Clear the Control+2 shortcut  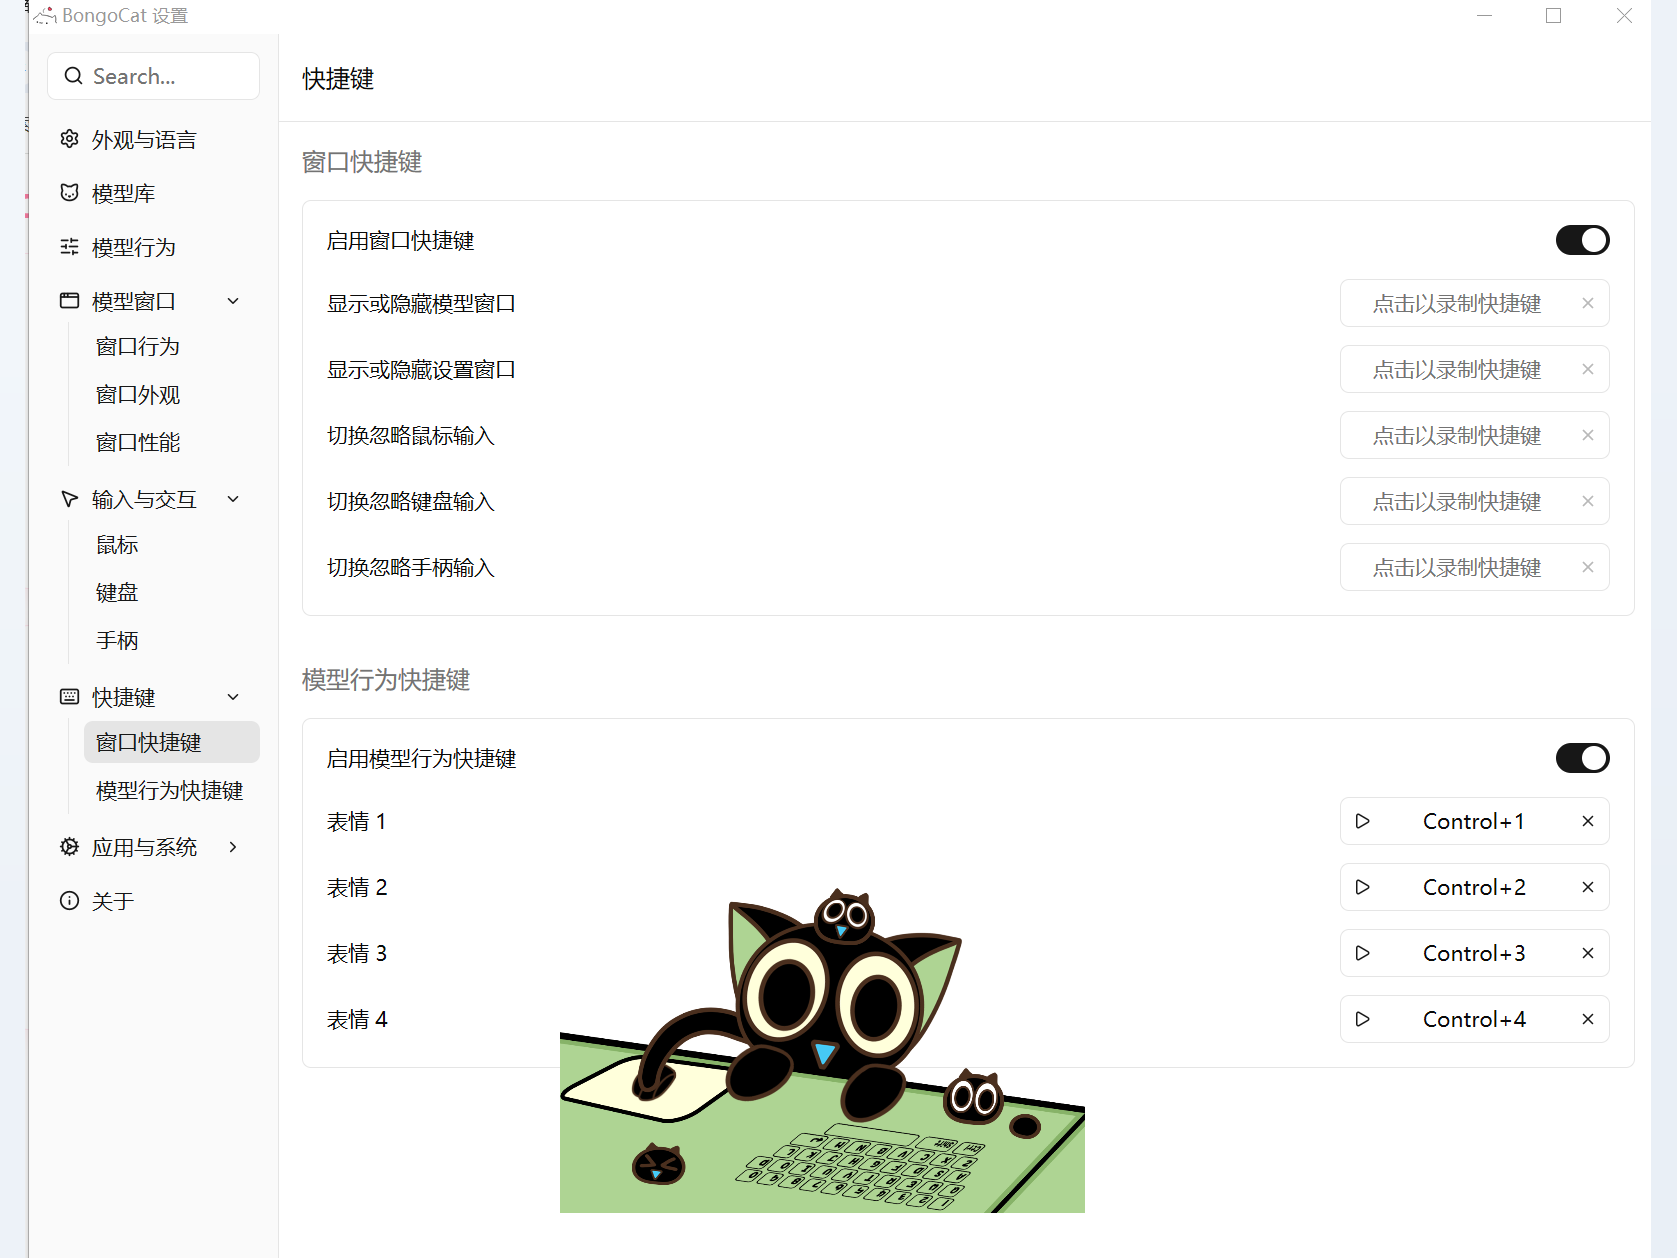[x=1588, y=887]
